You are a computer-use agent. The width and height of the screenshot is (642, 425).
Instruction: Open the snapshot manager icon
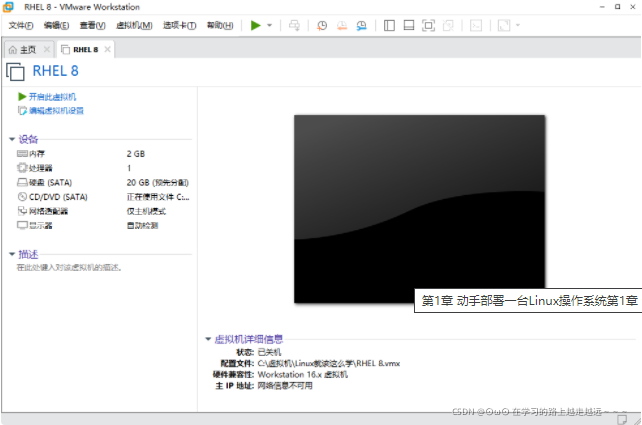[361, 25]
